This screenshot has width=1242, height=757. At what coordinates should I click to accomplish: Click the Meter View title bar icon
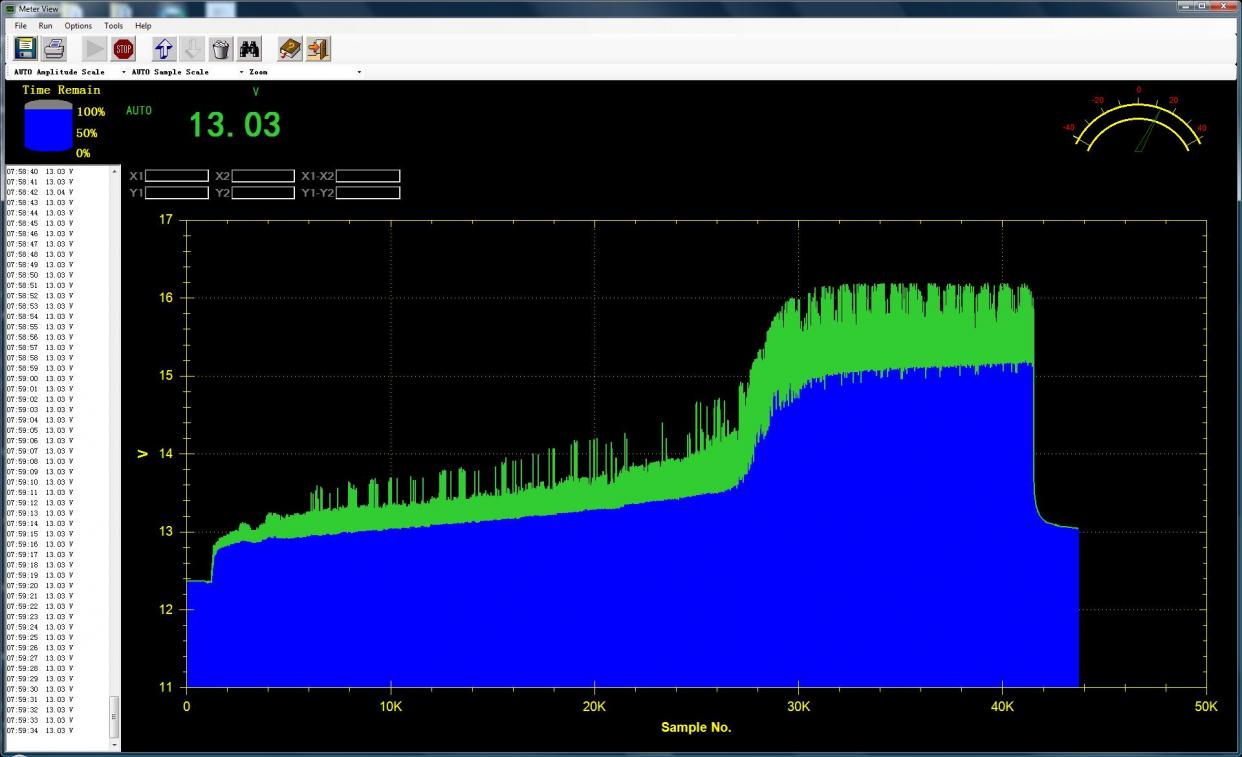(10, 8)
